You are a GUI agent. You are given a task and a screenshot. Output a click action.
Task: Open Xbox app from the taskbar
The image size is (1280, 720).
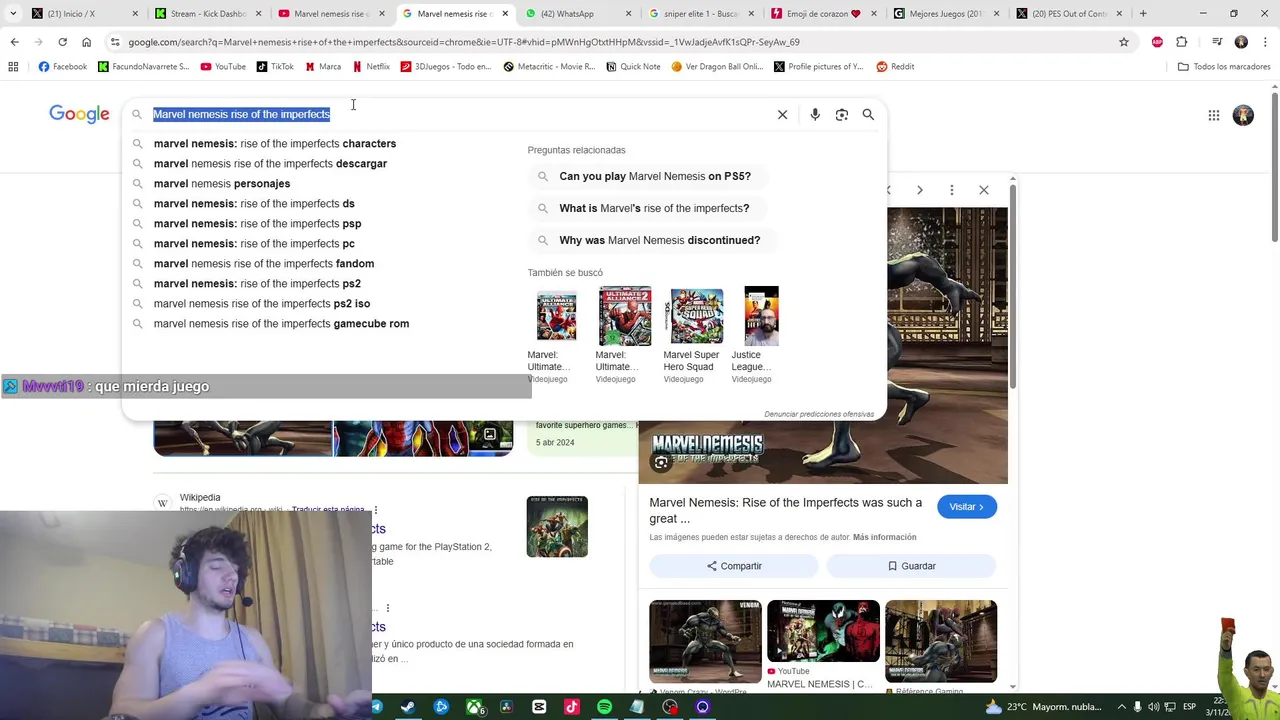point(474,707)
